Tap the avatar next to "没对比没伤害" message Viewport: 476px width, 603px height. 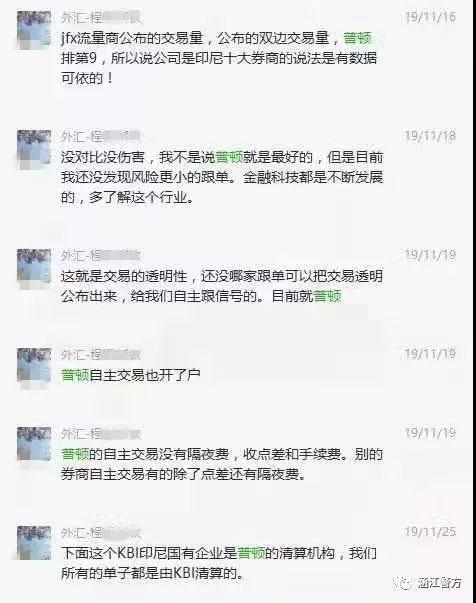(x=34, y=150)
